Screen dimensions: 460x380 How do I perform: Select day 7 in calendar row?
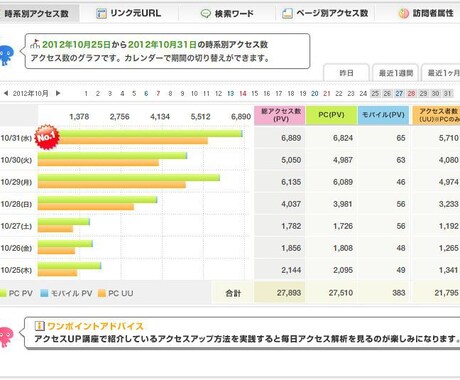pyautogui.click(x=158, y=94)
